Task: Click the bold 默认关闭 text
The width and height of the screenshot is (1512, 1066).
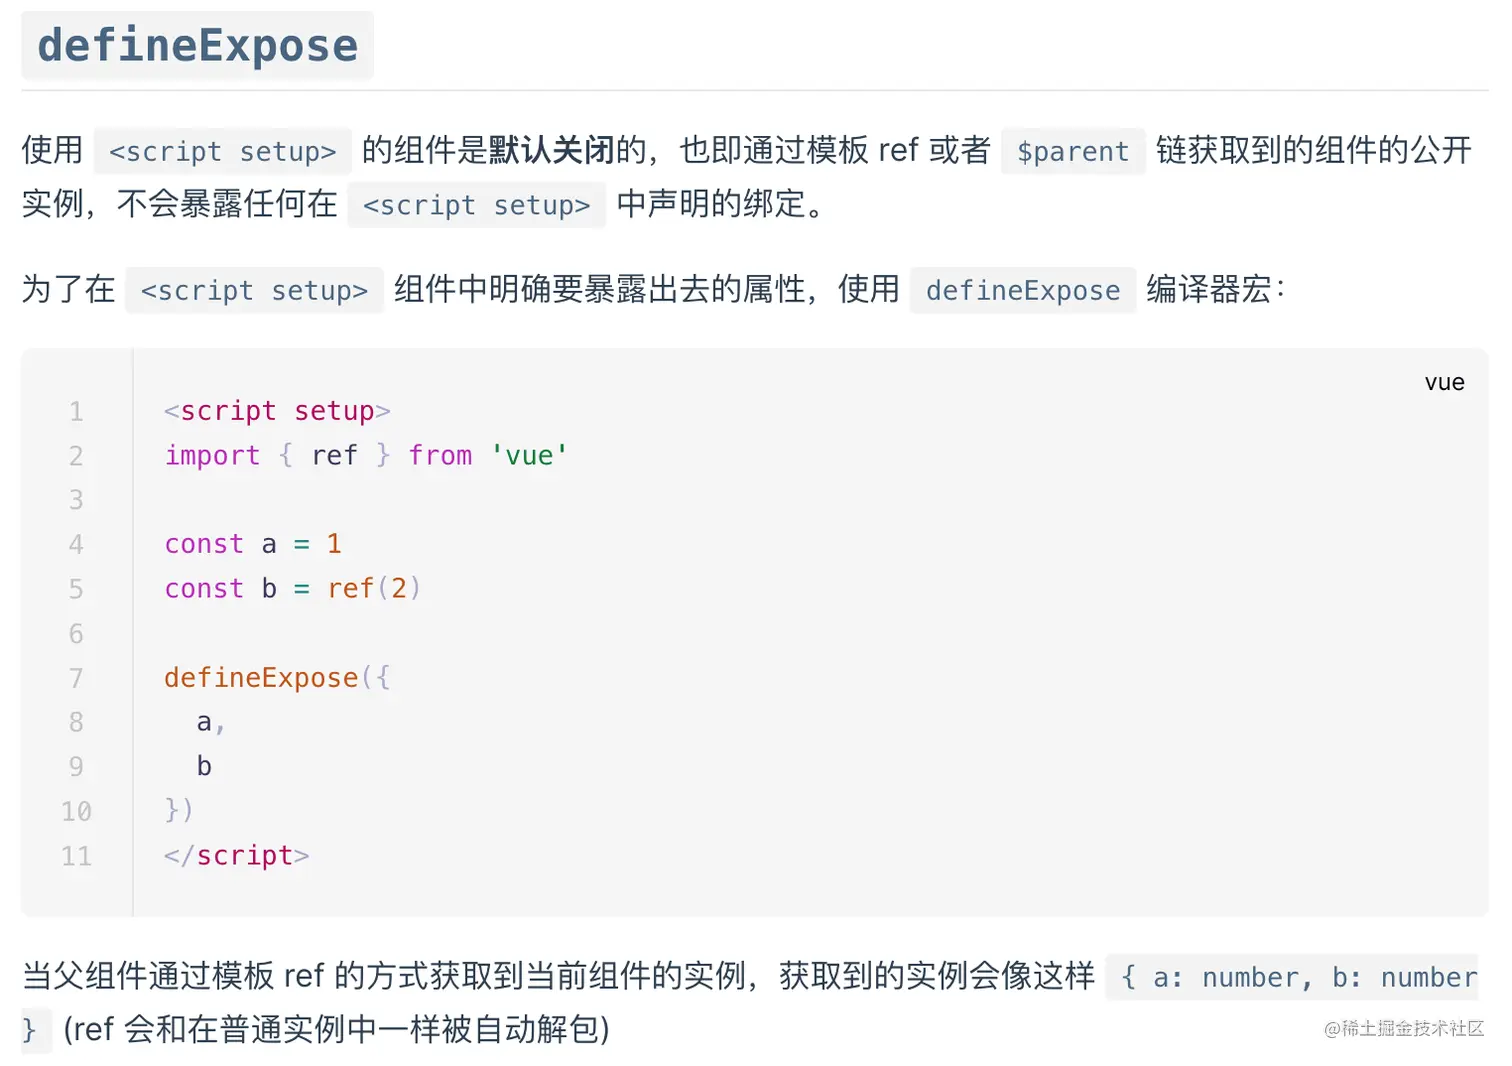Action: tap(551, 150)
